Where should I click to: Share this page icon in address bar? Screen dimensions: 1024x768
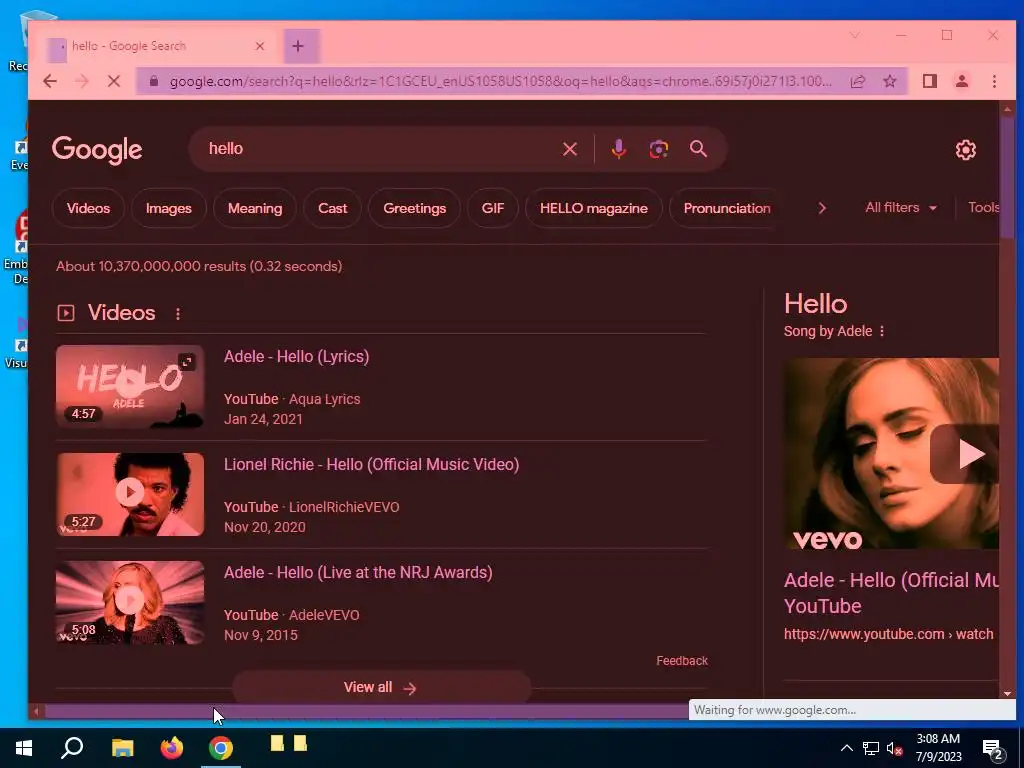click(x=857, y=81)
